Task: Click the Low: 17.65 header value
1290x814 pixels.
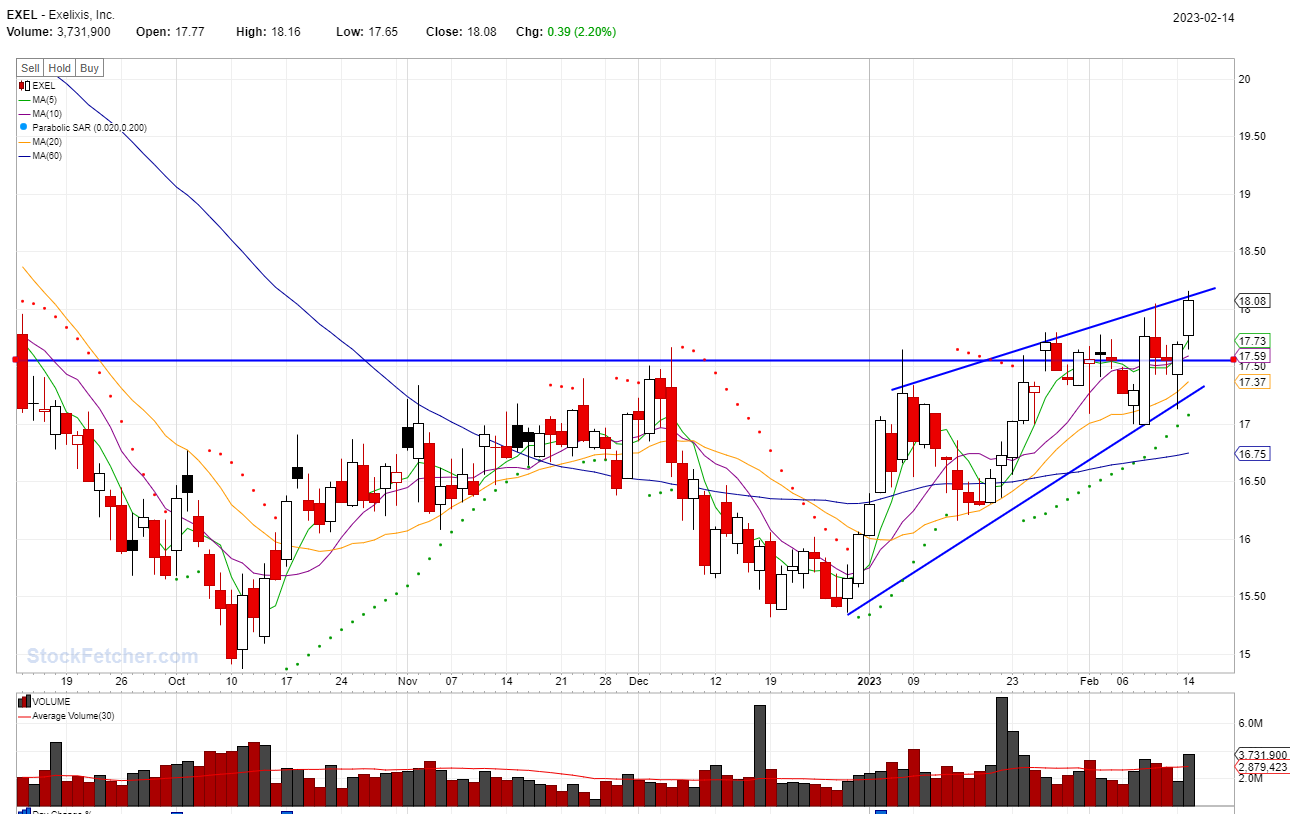Action: pyautogui.click(x=366, y=32)
